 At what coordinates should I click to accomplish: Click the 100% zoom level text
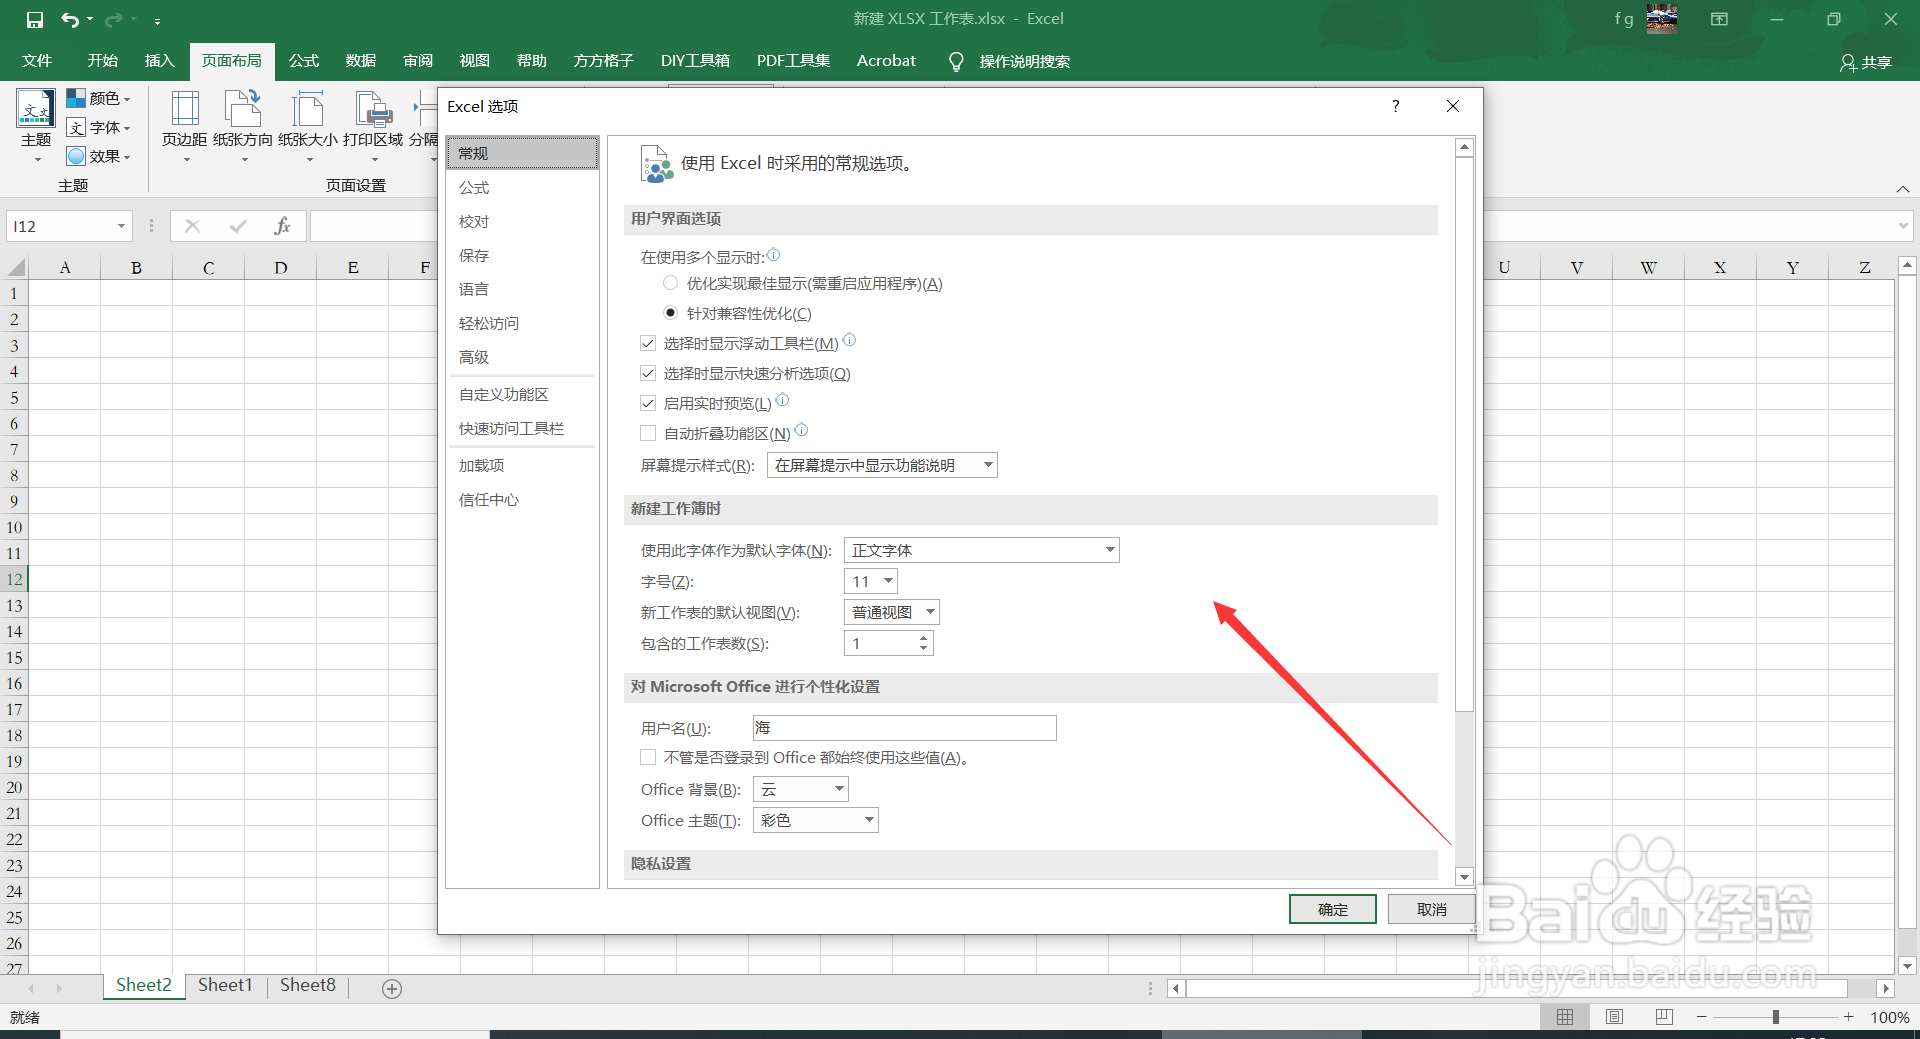(x=1889, y=1017)
